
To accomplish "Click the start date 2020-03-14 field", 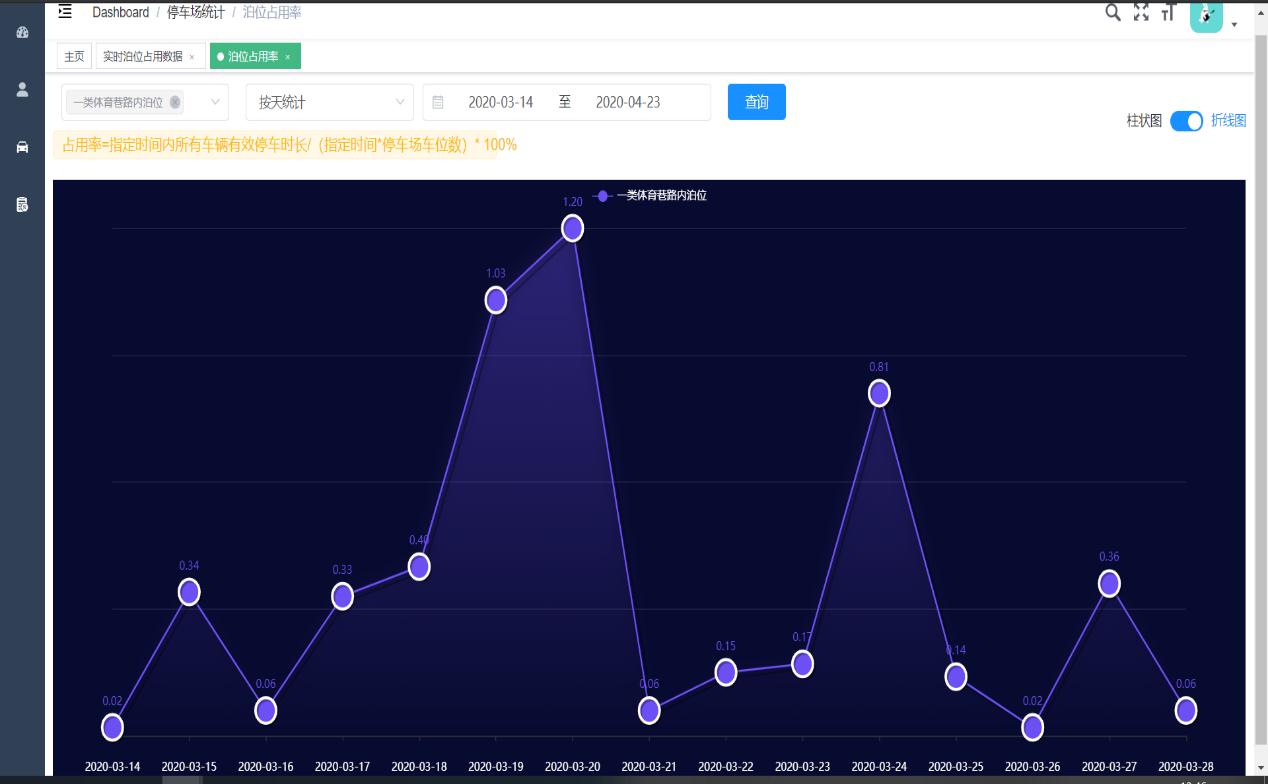I will (500, 102).
